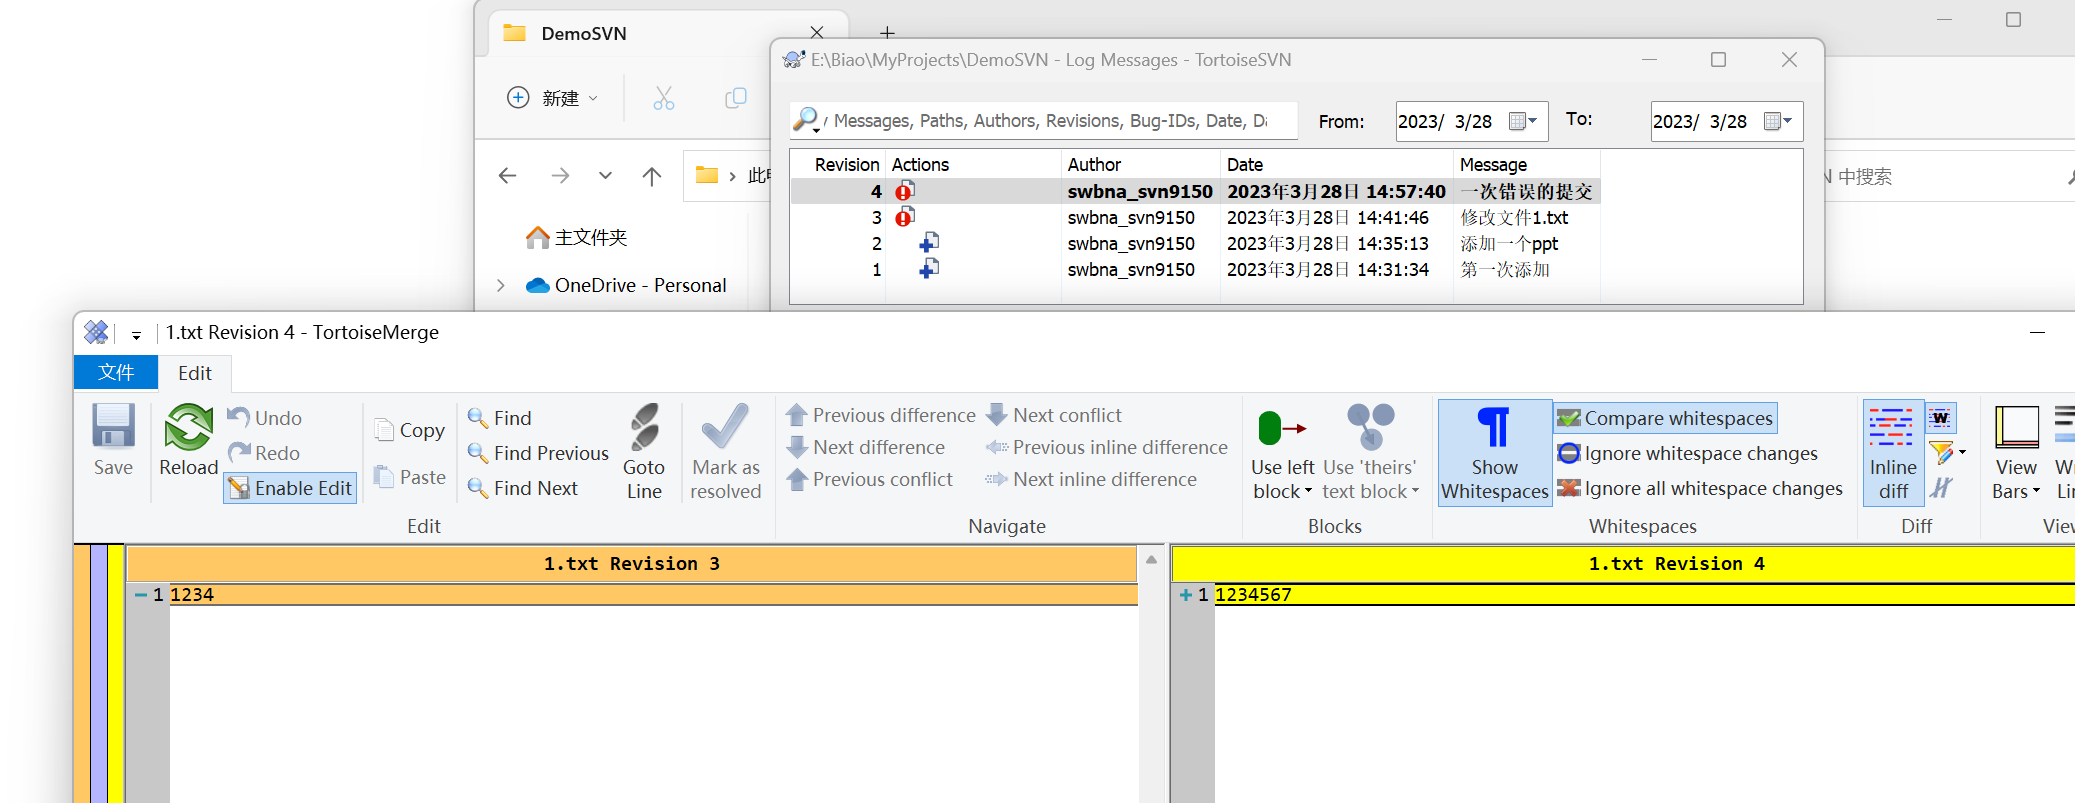Toggle the collapse/strikeout icon below the funnel
The height and width of the screenshot is (803, 2075).
(x=1941, y=488)
